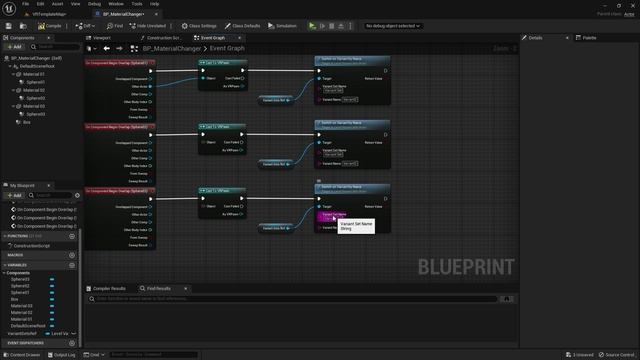640x360 pixels.
Task: Open the Content Drawer
Action: click(21, 355)
